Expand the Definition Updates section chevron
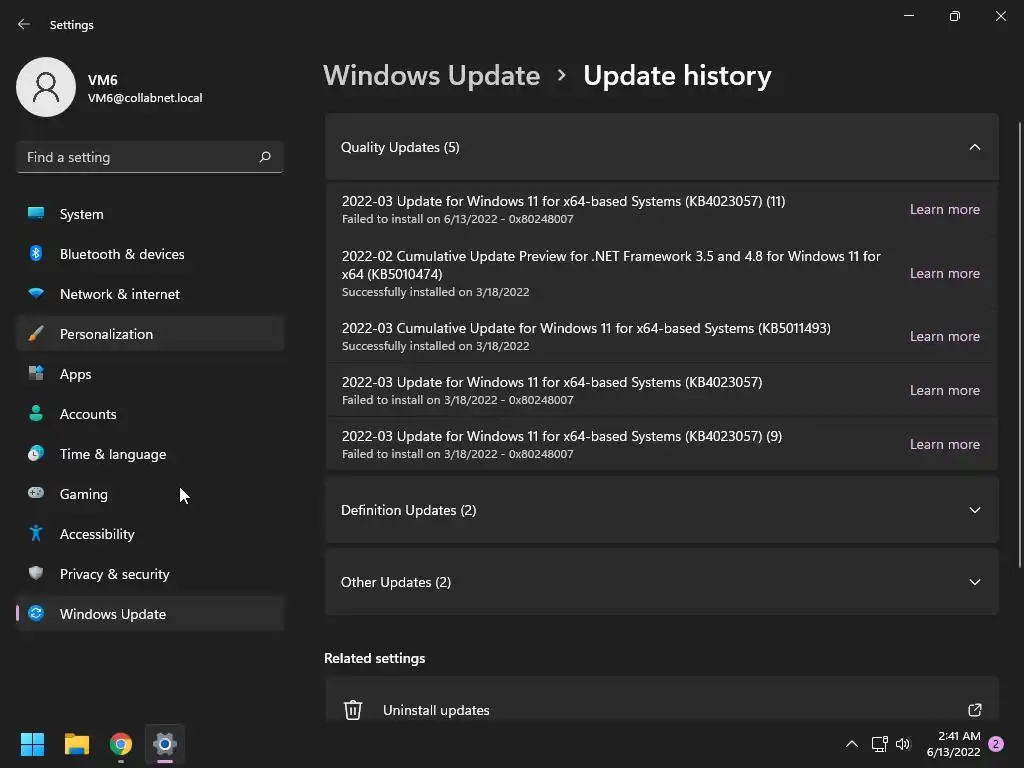 [974, 510]
